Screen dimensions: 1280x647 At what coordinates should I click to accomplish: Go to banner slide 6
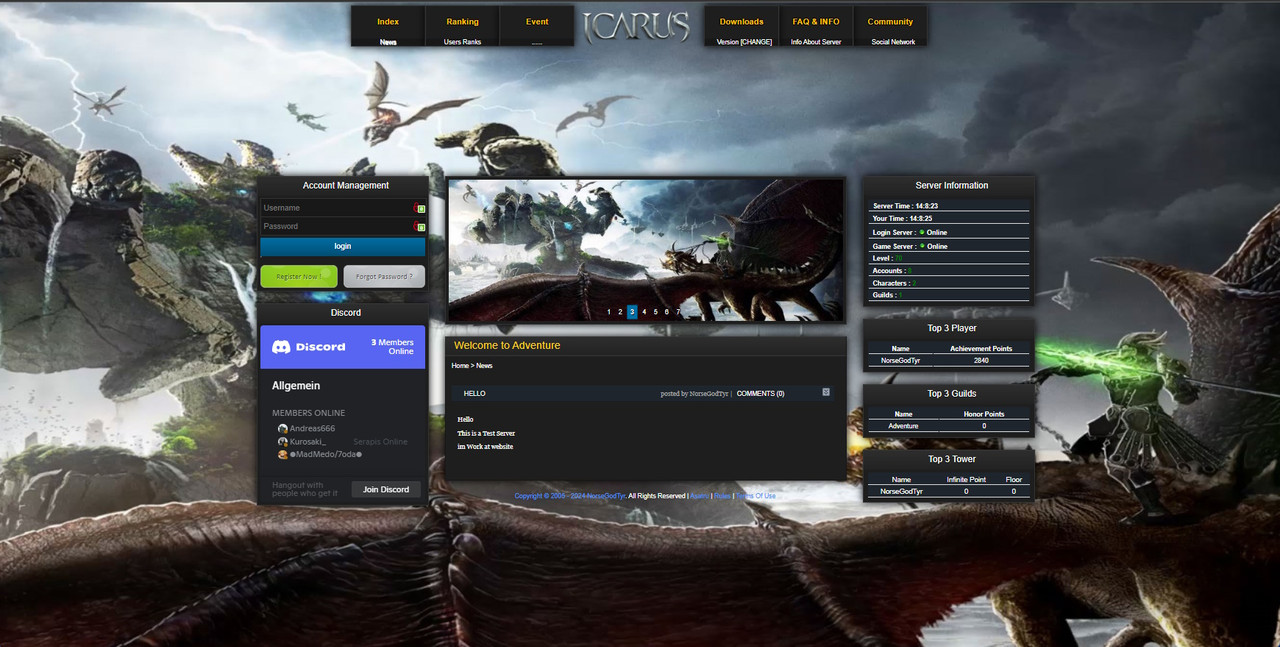pos(667,312)
